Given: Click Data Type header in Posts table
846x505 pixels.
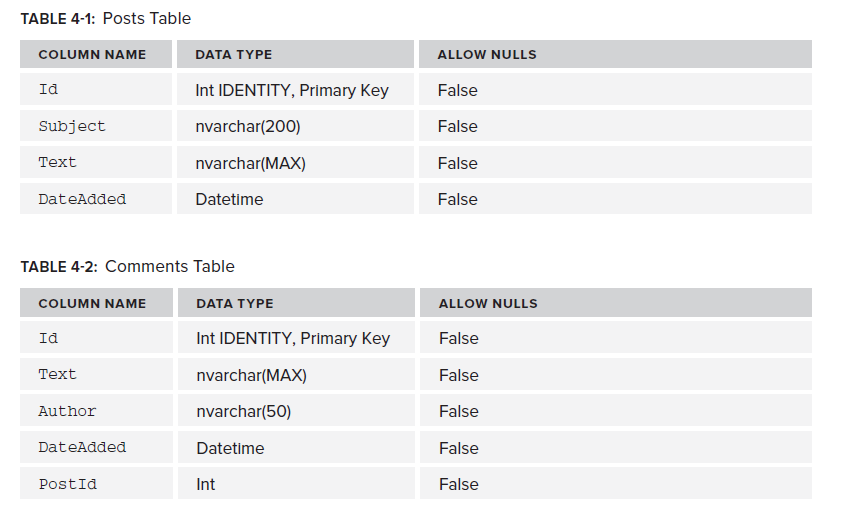Looking at the screenshot, I should 234,55.
